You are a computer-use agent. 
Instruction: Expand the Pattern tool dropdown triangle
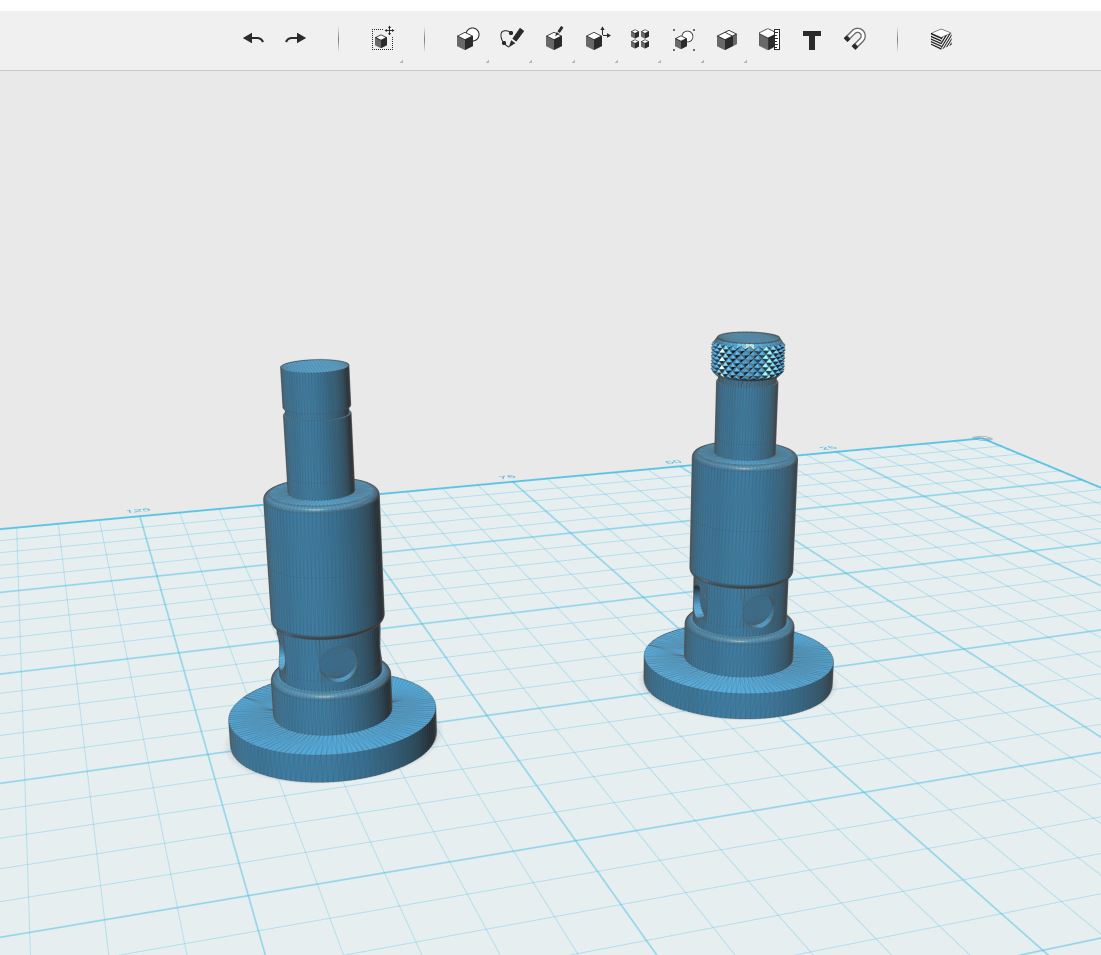[659, 62]
